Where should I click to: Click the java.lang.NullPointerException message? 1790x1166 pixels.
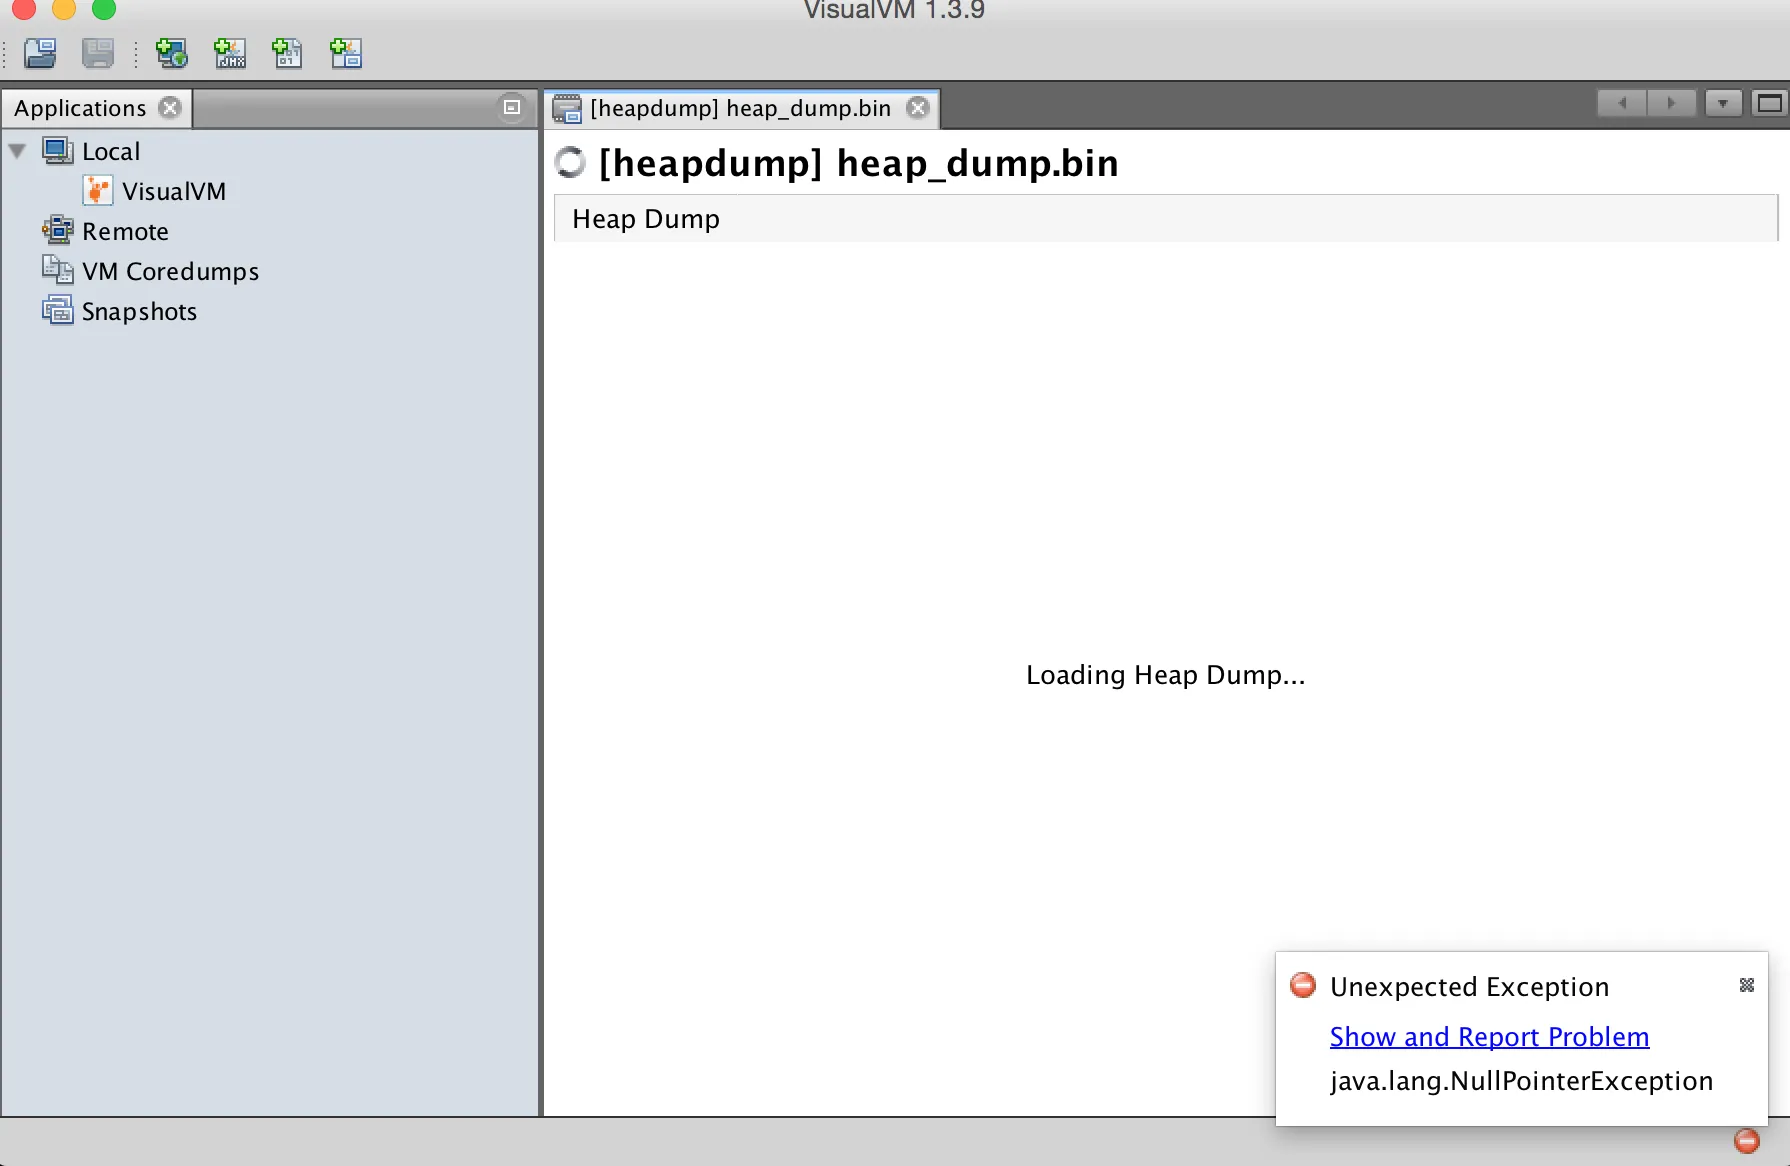(1521, 1081)
